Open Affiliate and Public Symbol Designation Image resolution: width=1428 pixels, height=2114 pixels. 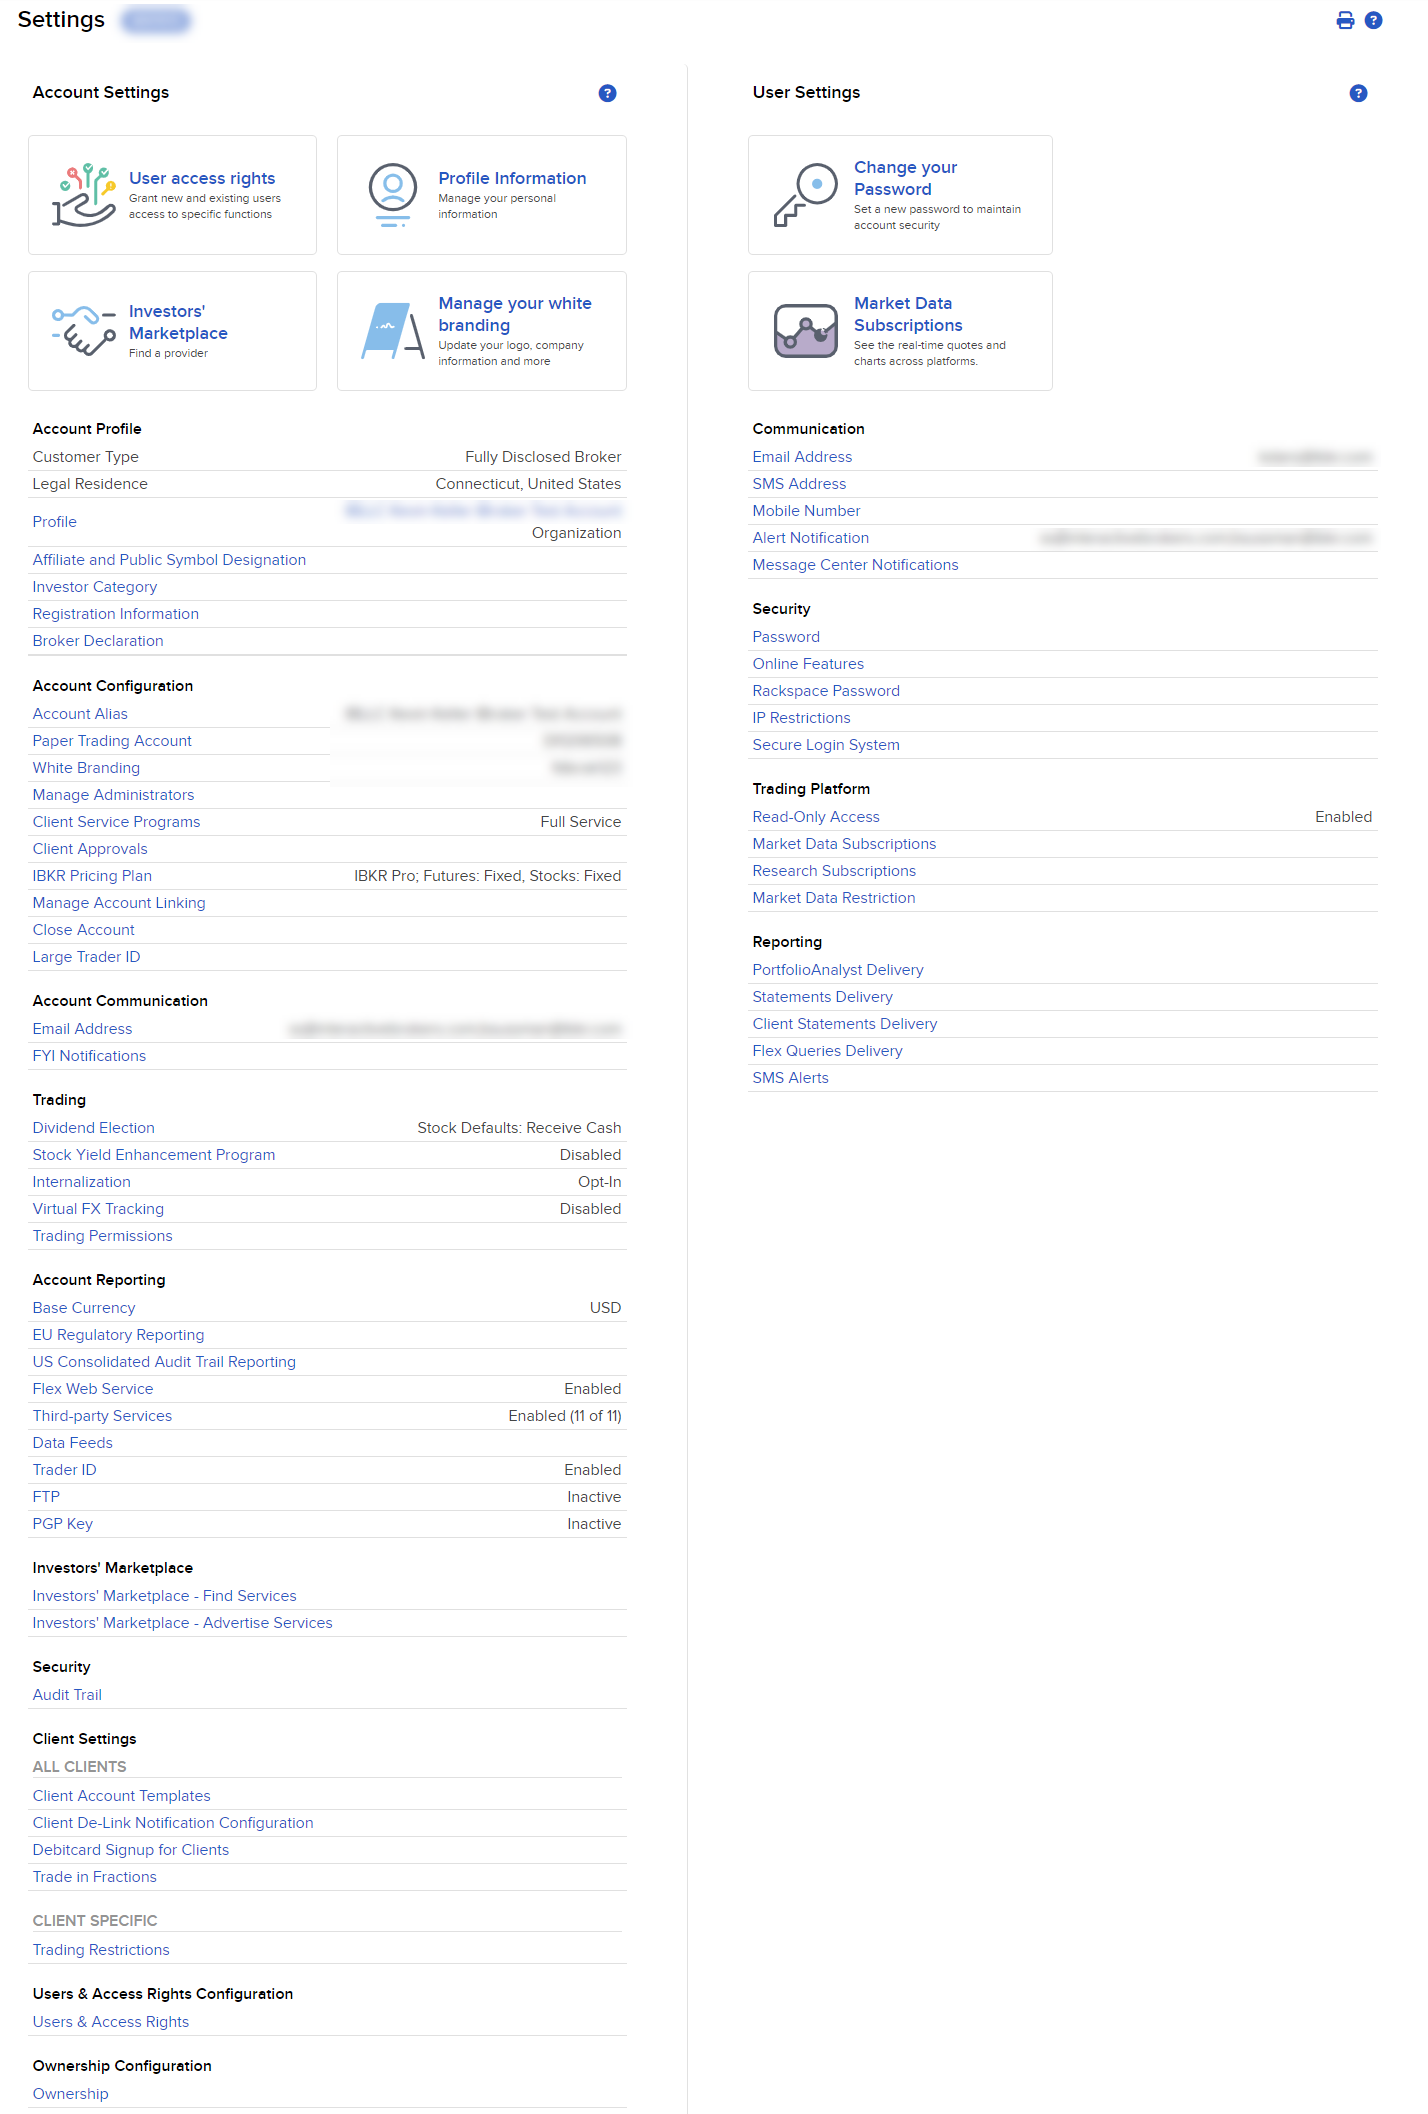tap(169, 560)
